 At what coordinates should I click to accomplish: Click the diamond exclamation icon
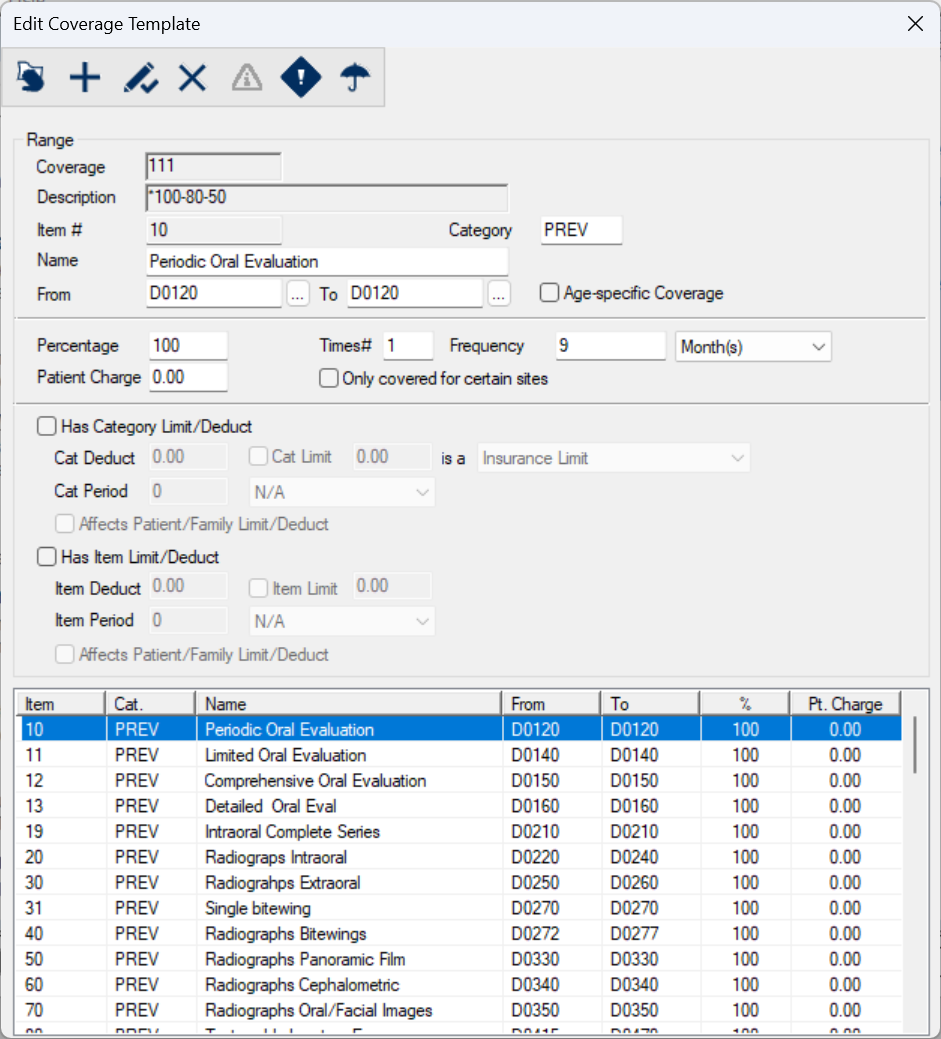point(301,77)
